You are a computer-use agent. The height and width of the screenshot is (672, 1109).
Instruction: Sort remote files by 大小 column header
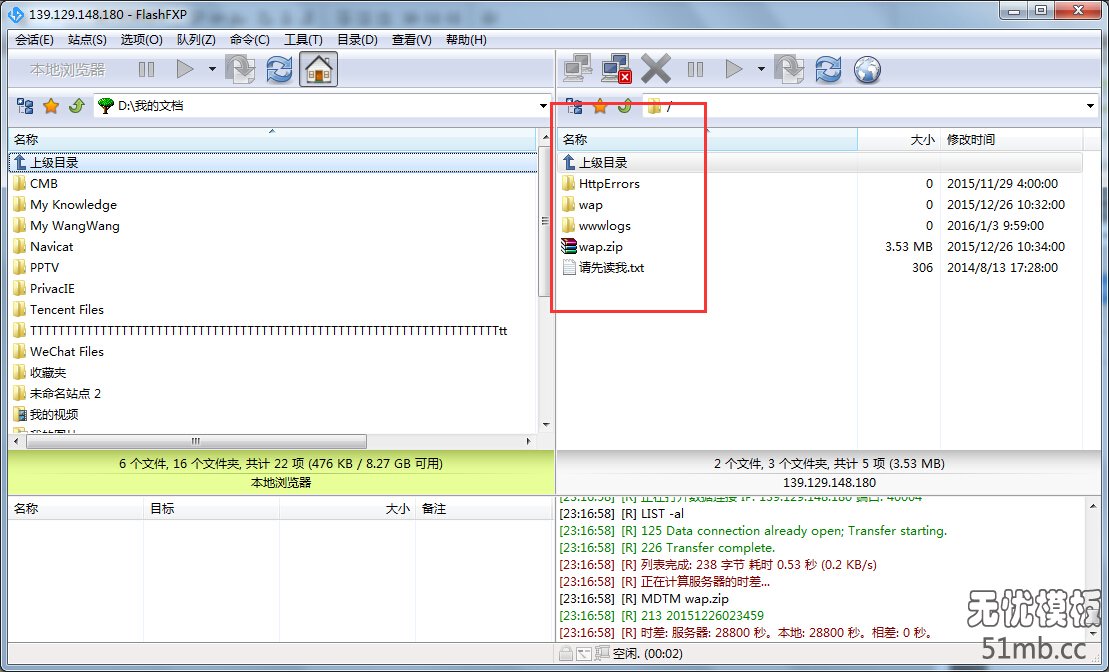point(899,139)
